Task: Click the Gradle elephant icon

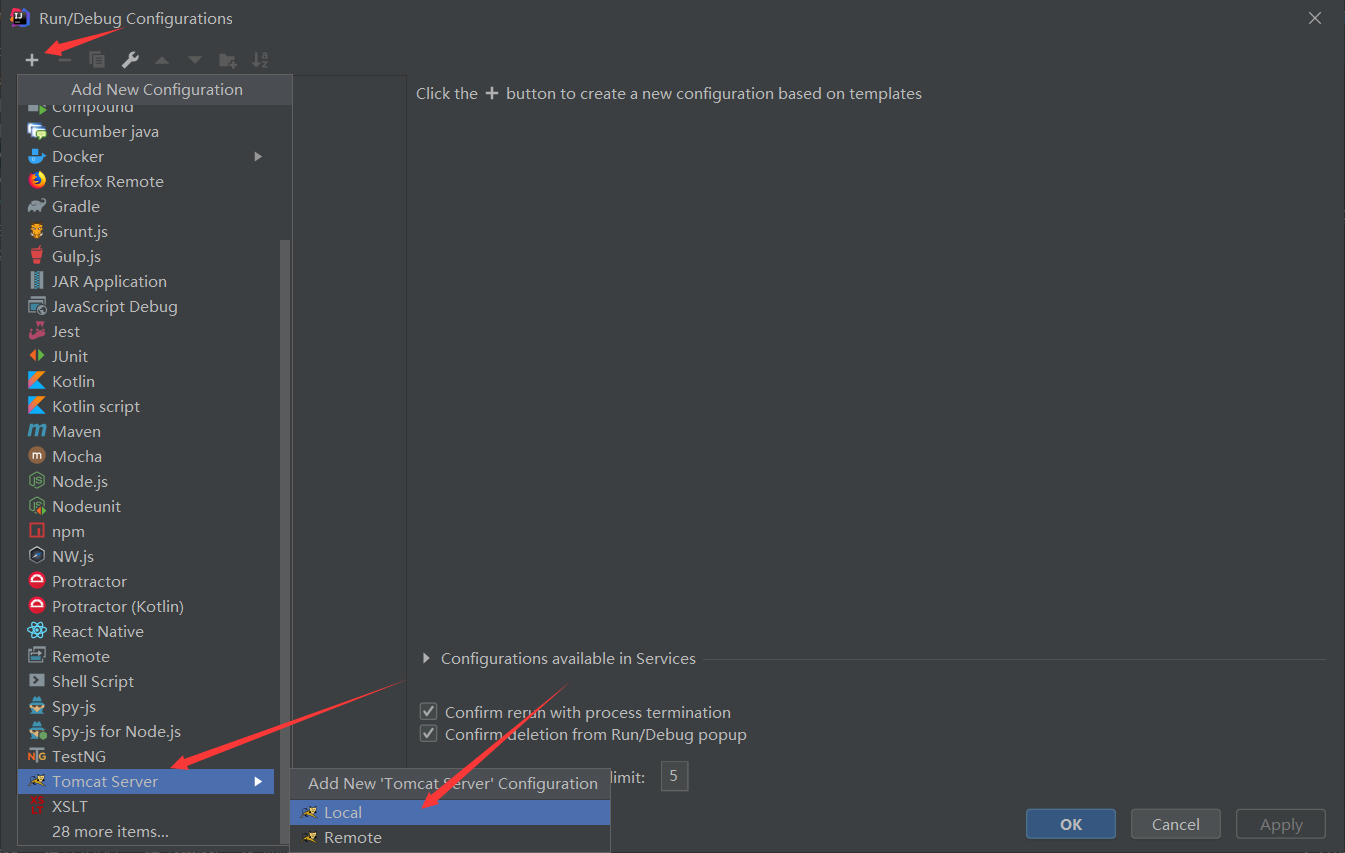Action: tap(37, 206)
